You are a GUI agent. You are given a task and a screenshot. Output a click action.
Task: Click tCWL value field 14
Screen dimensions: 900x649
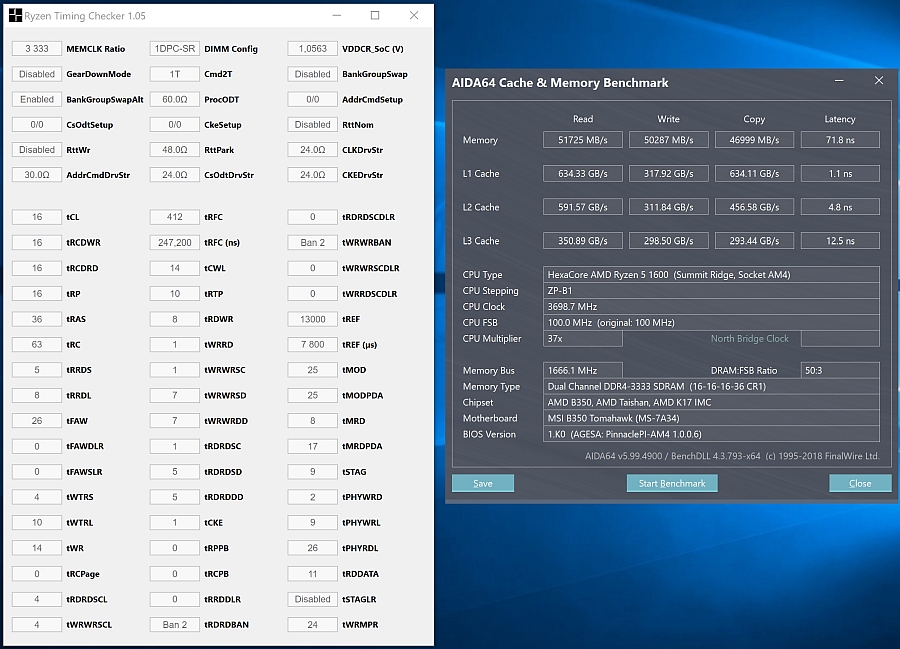(x=174, y=268)
